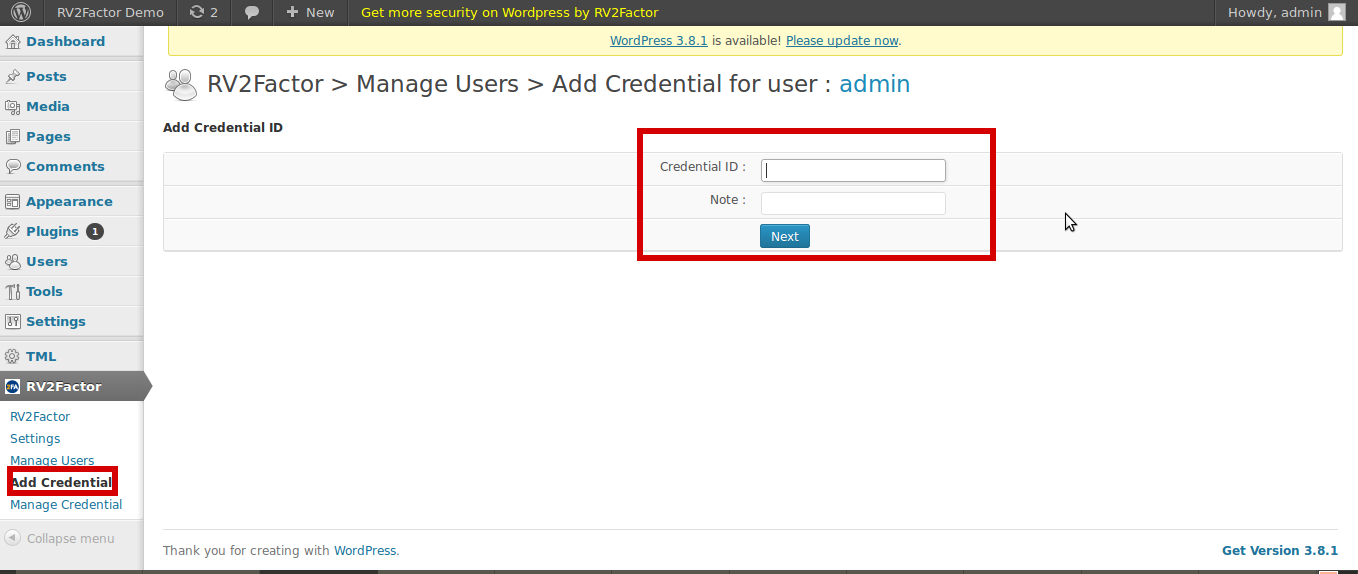The height and width of the screenshot is (574, 1358).
Task: Open the Pages menu item
Action: point(48,136)
